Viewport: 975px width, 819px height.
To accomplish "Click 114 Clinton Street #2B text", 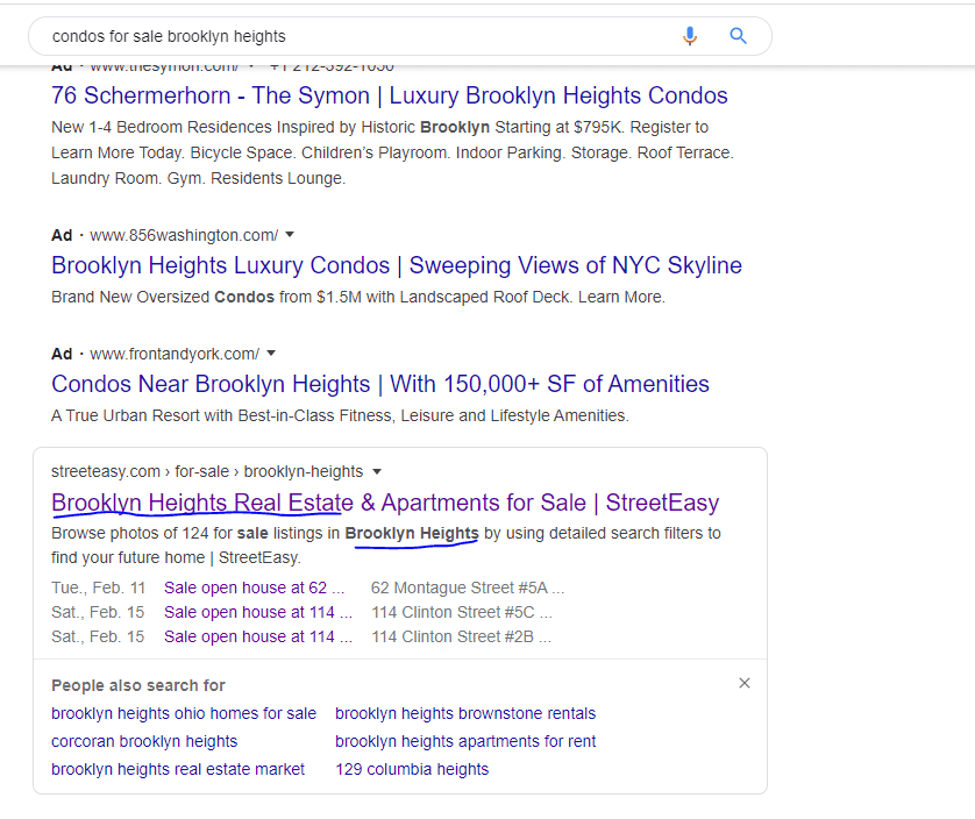I will (x=461, y=637).
